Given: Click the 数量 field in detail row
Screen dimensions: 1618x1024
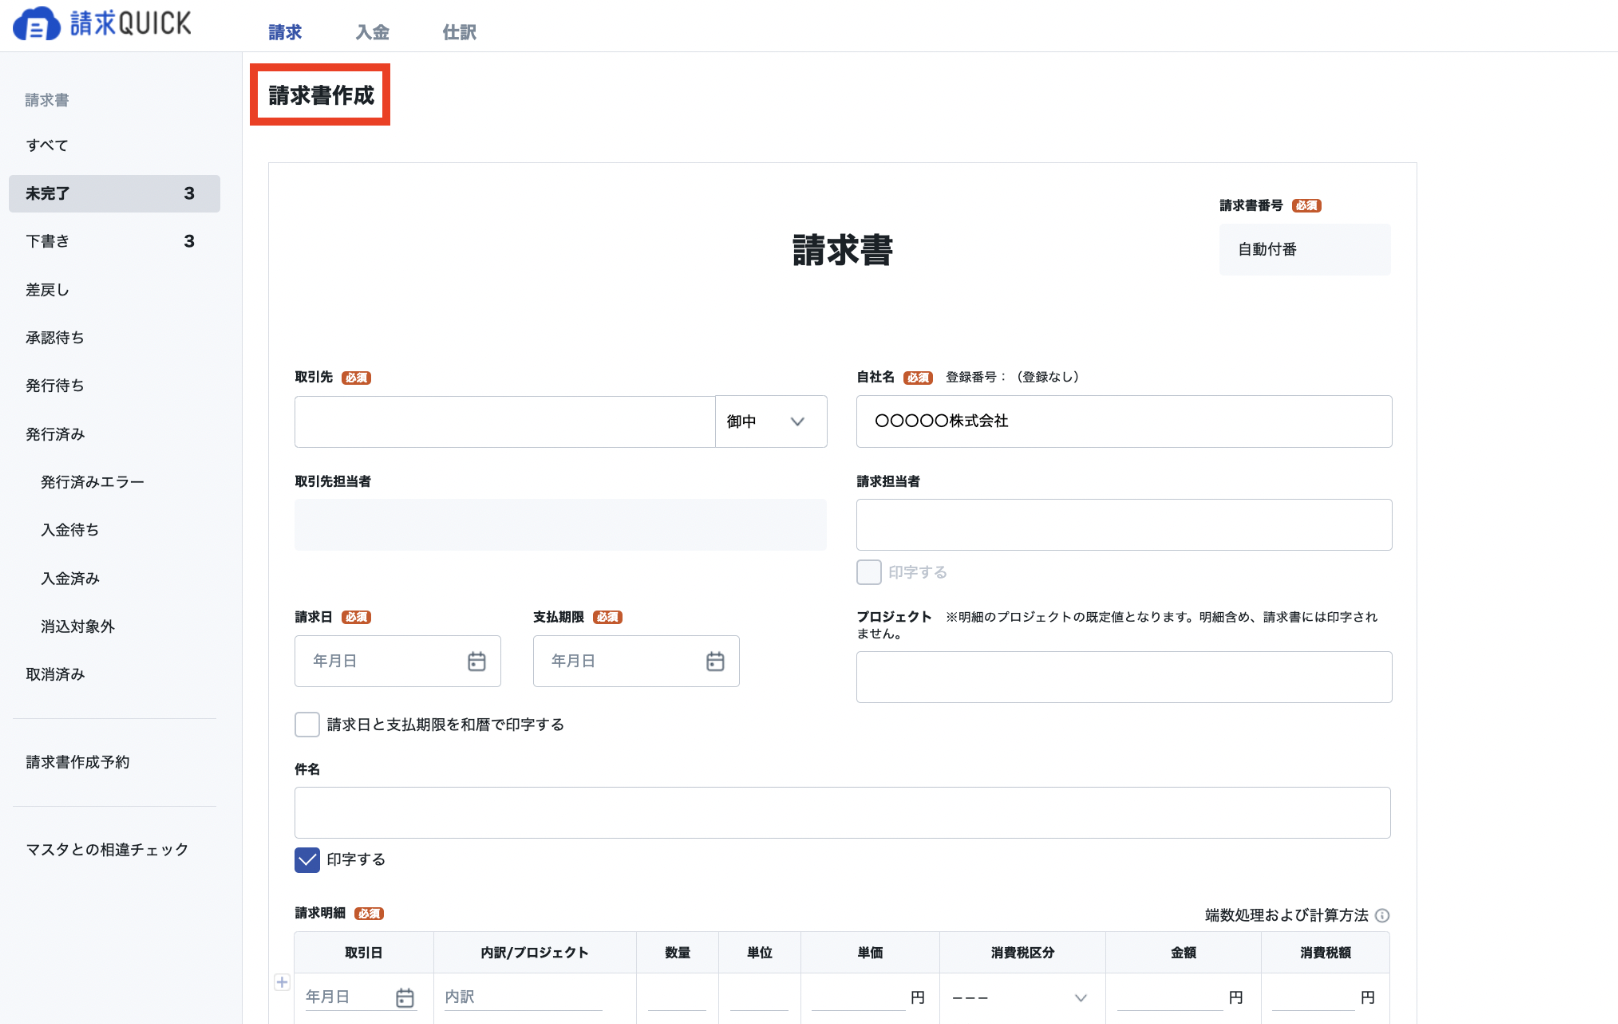Looking at the screenshot, I should (677, 998).
